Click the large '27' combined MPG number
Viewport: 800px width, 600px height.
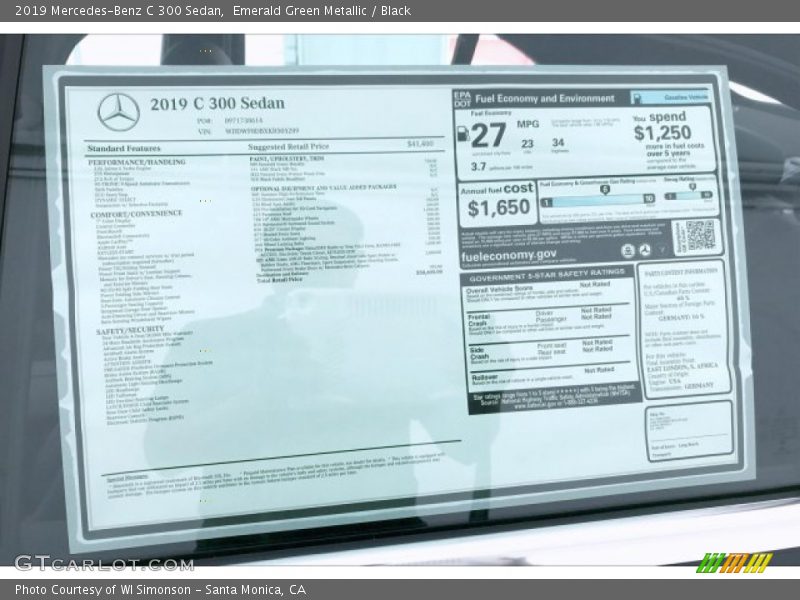[489, 135]
